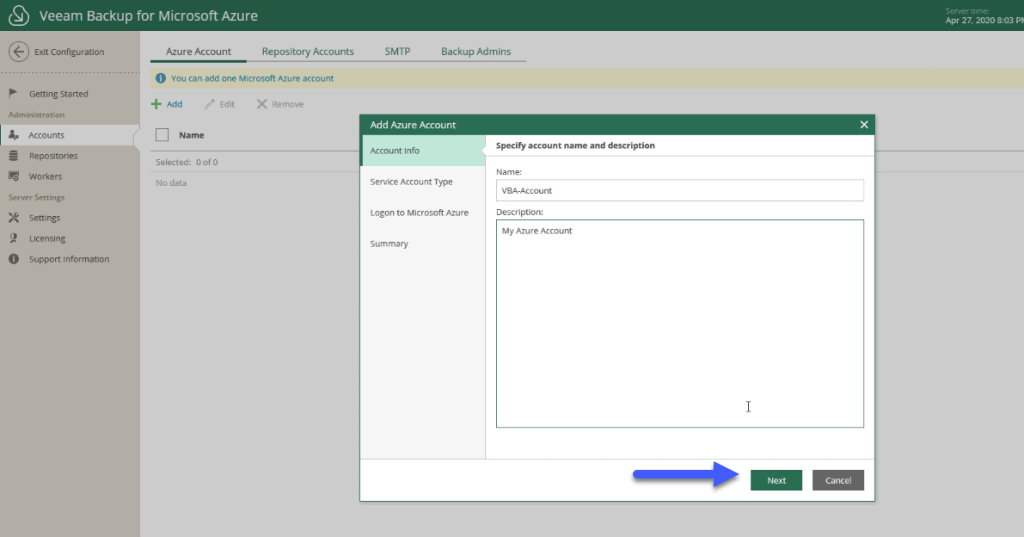Click the Add label in the toolbar
Screen dimensions: 1024x537
[174, 104]
